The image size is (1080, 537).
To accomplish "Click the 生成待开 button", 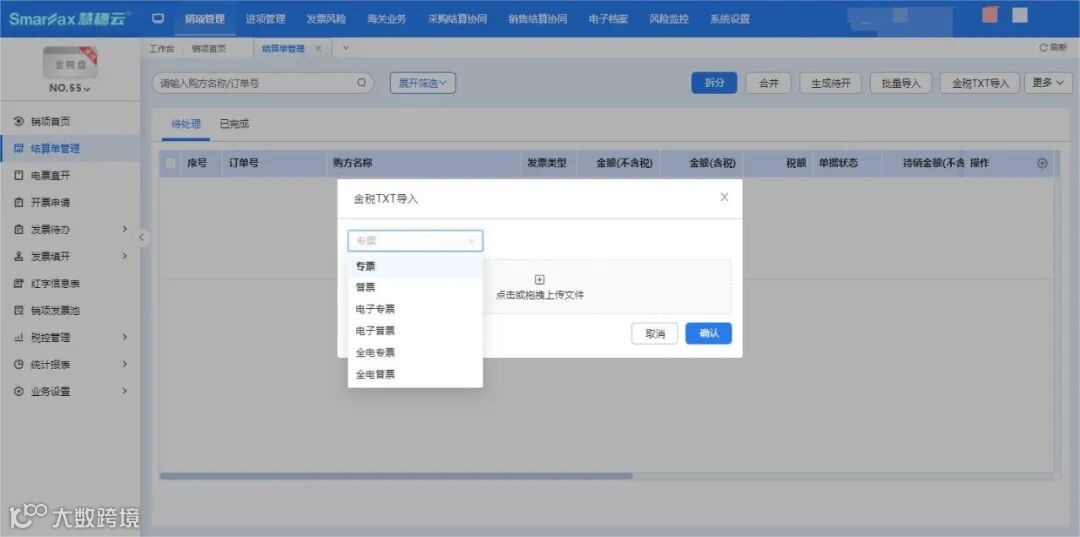I will pyautogui.click(x=831, y=83).
